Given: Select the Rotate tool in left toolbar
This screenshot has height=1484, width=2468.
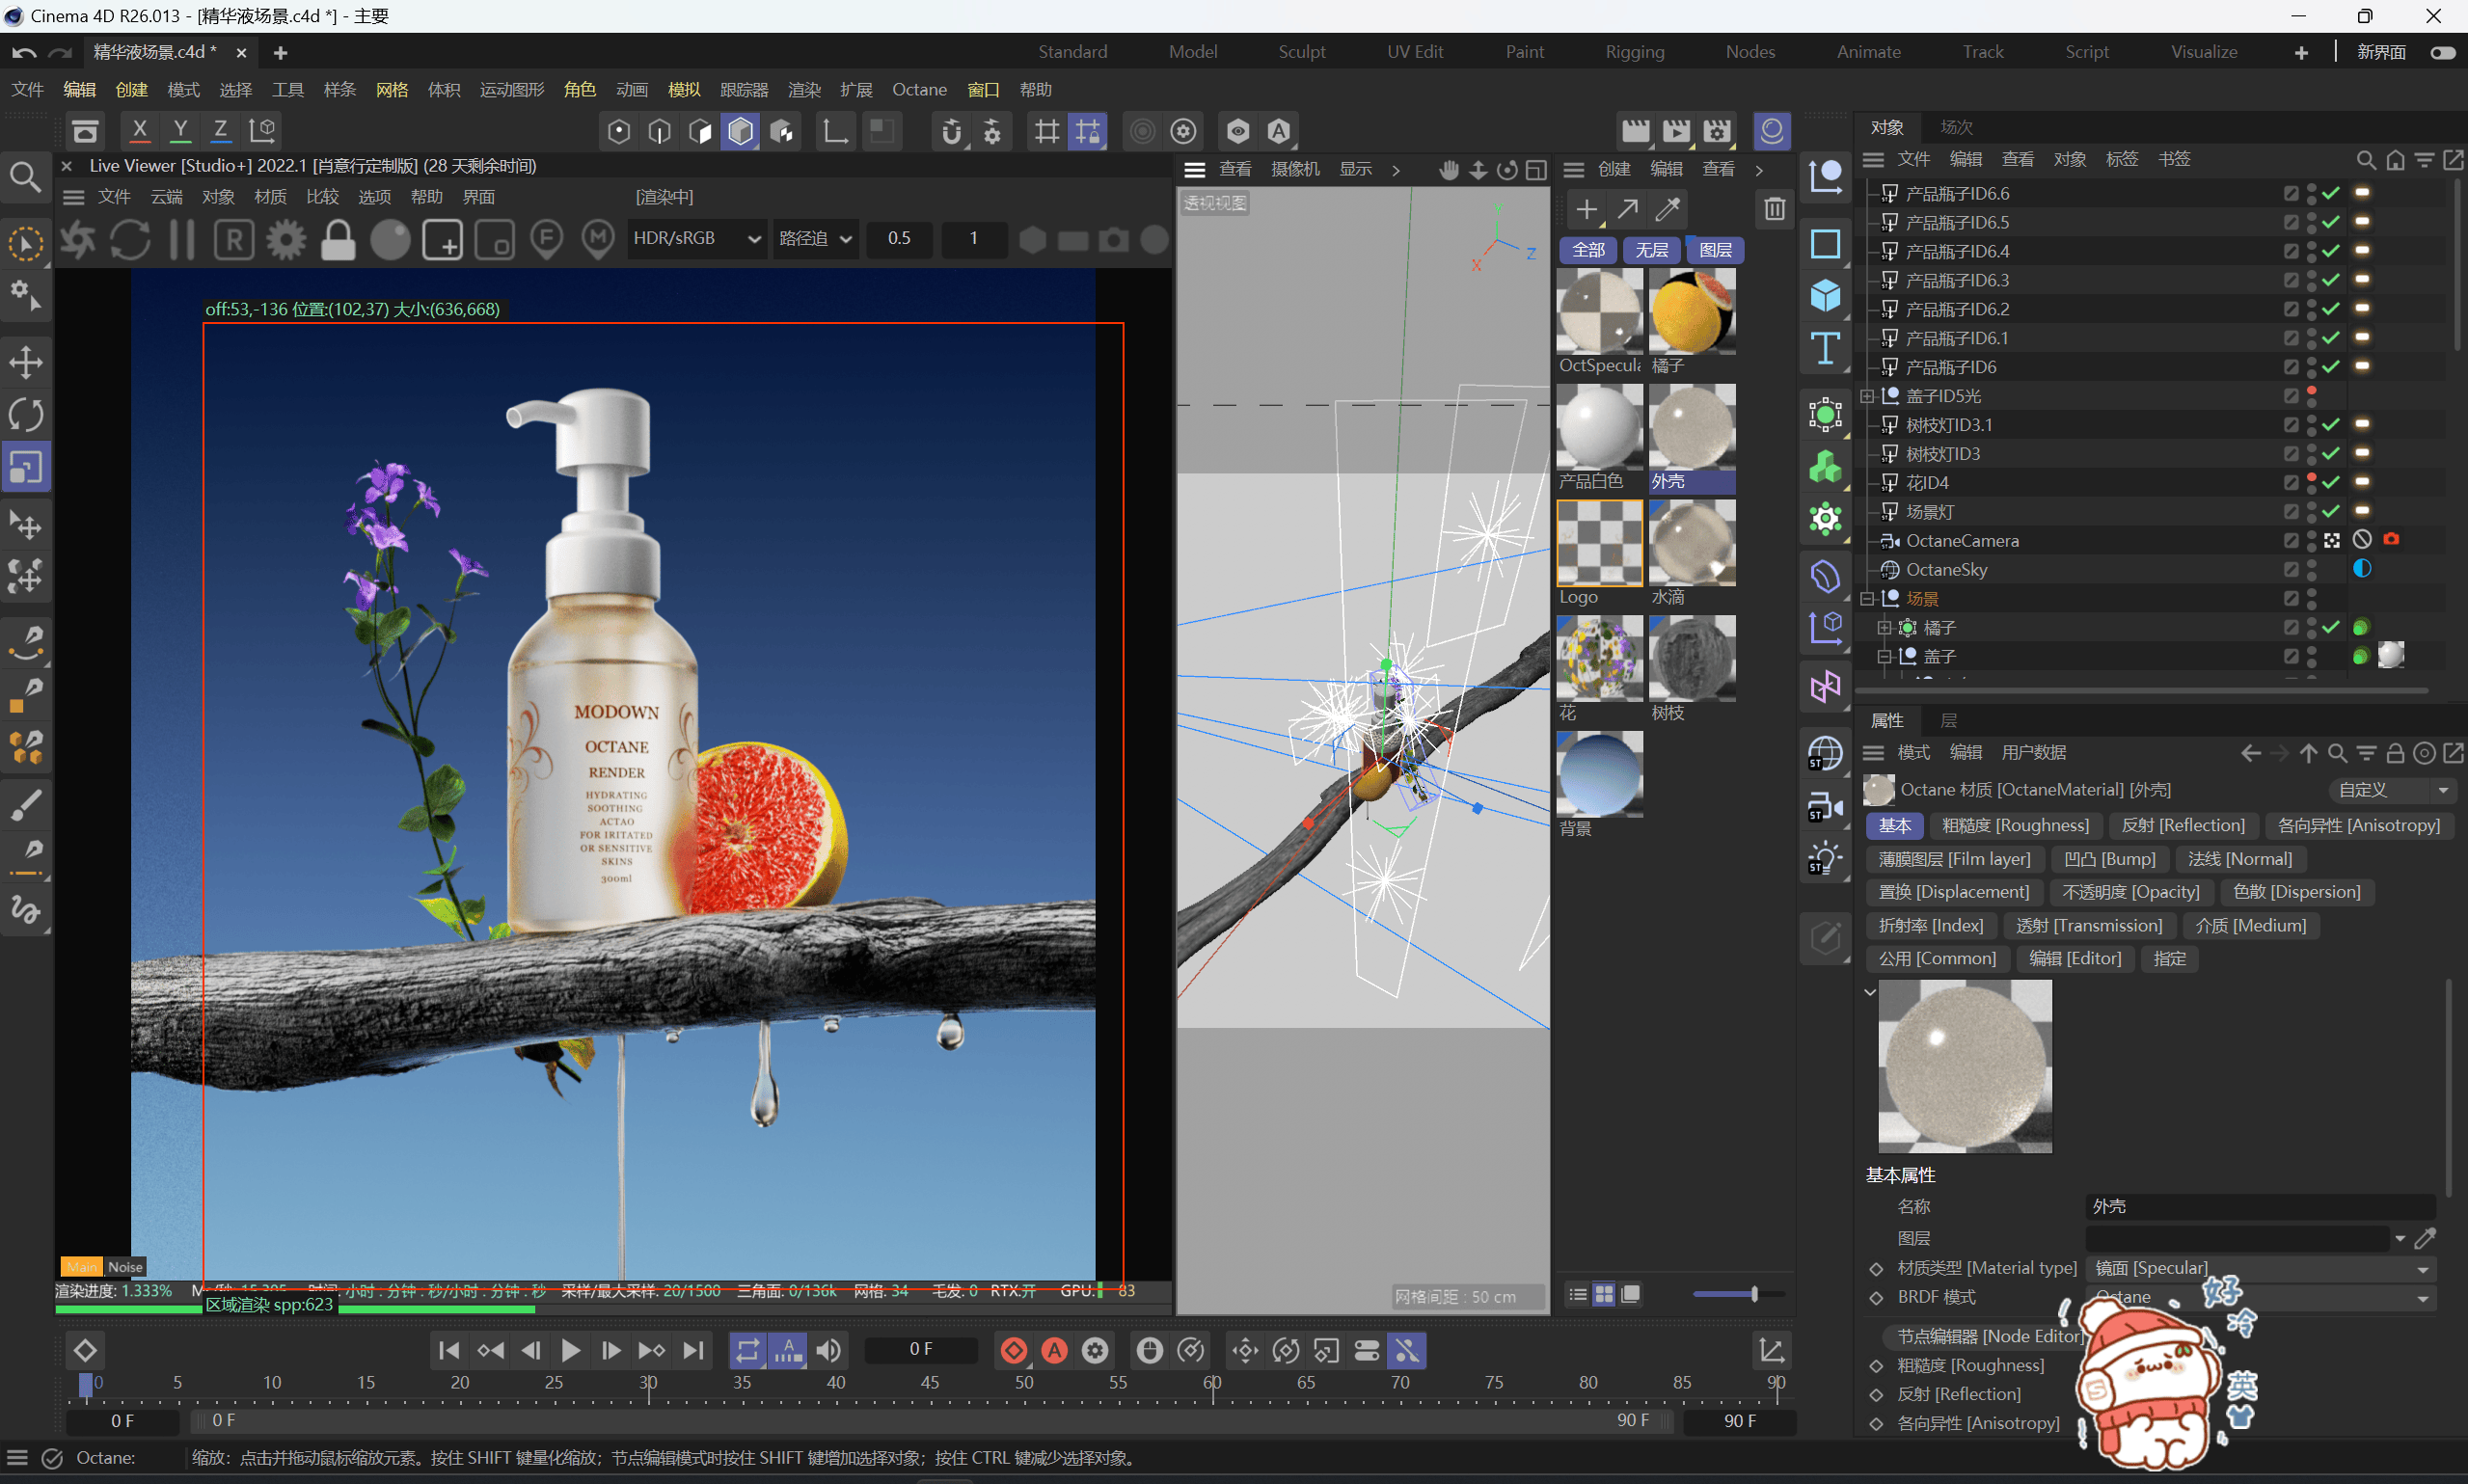Looking at the screenshot, I should pyautogui.click(x=26, y=414).
